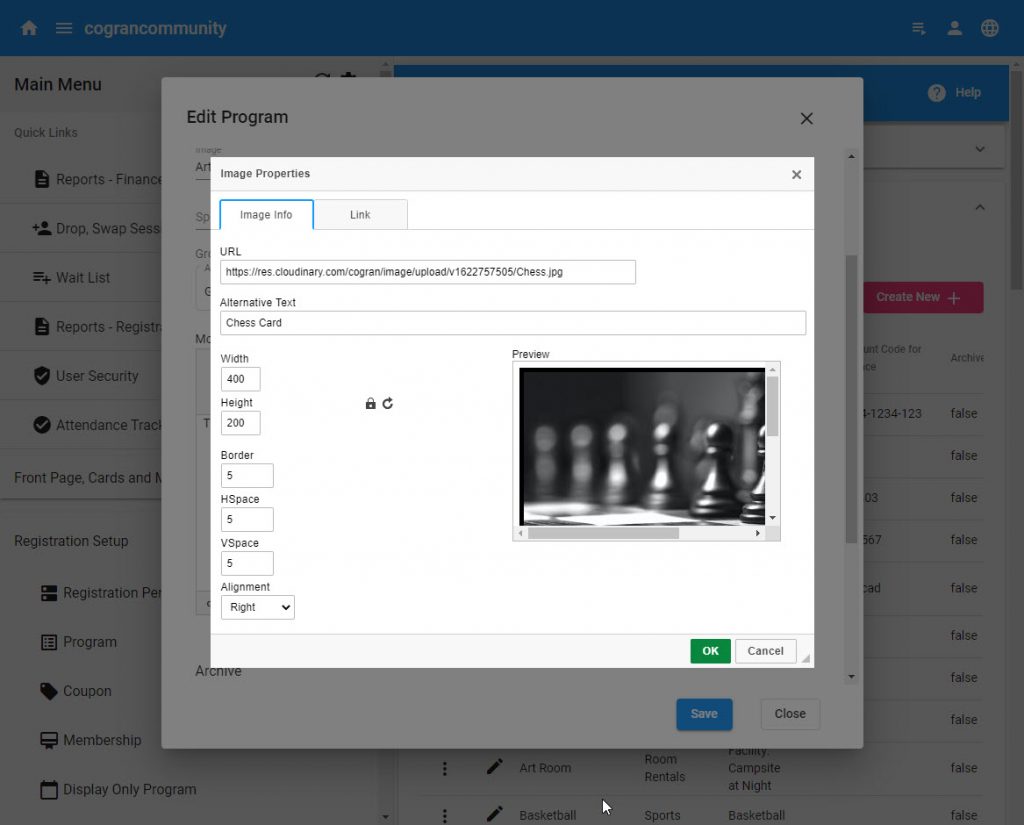Click the Create New button
The width and height of the screenshot is (1024, 825).
click(x=923, y=297)
